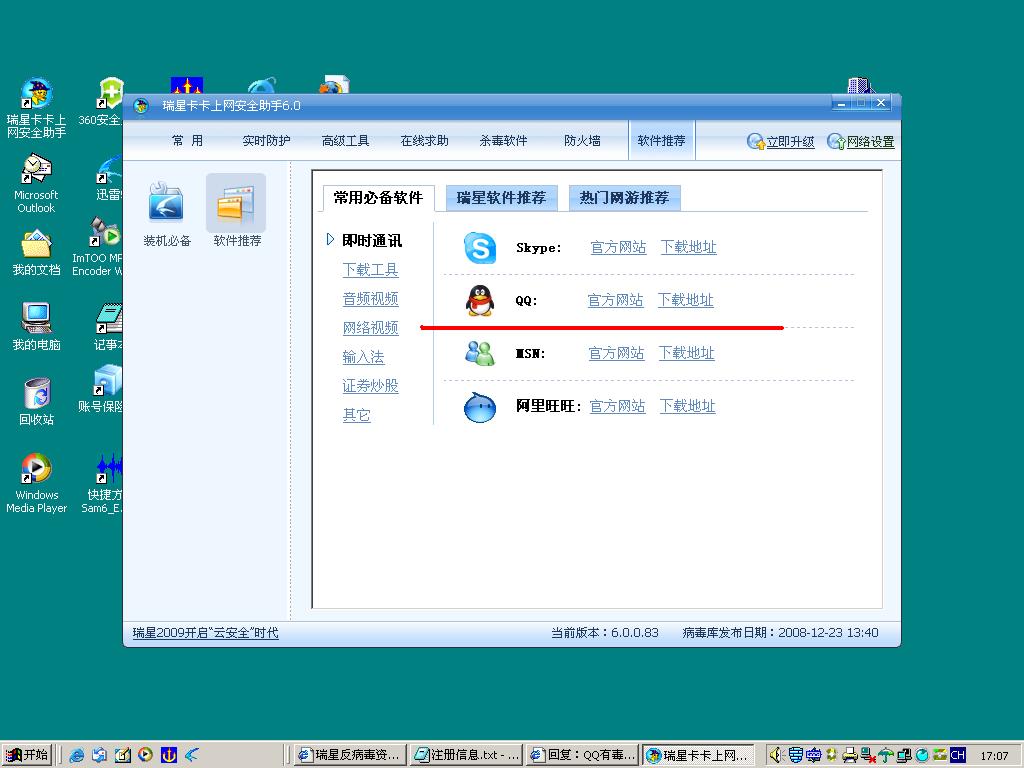Screen dimensions: 1024x768
Task: Open 我的文档 desktop folder
Action: [x=37, y=253]
